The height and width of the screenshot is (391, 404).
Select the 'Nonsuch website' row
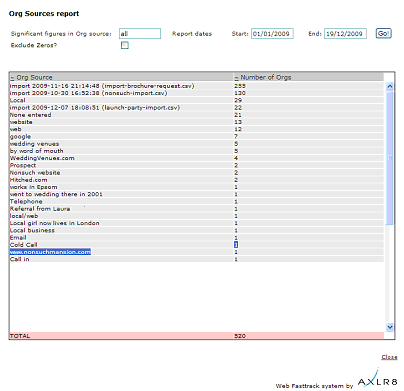[197, 173]
